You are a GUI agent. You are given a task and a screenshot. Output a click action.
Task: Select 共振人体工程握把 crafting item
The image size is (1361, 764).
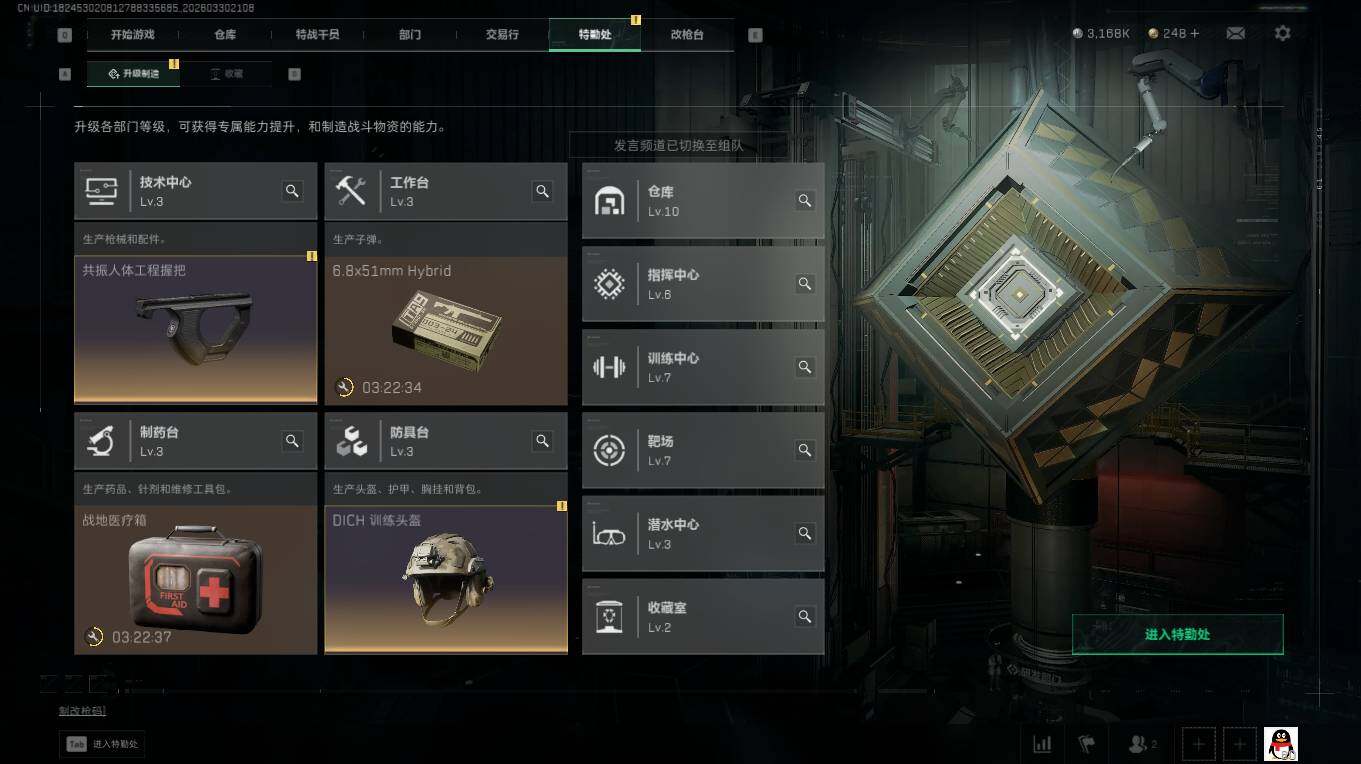point(196,329)
